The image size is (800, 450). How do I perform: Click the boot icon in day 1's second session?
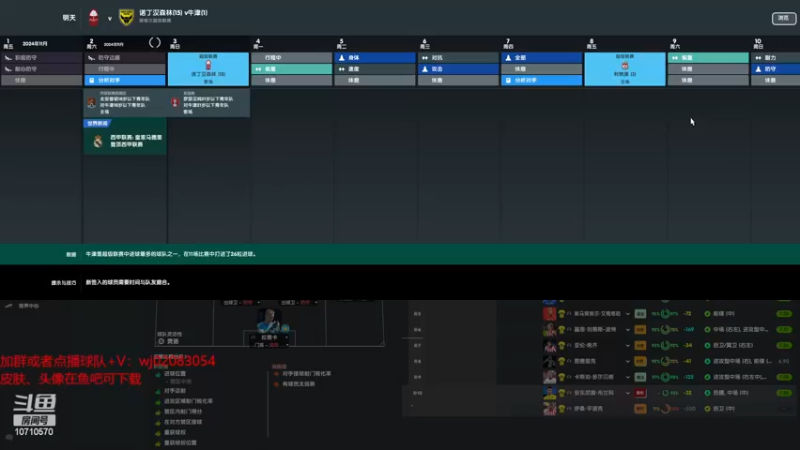8,69
